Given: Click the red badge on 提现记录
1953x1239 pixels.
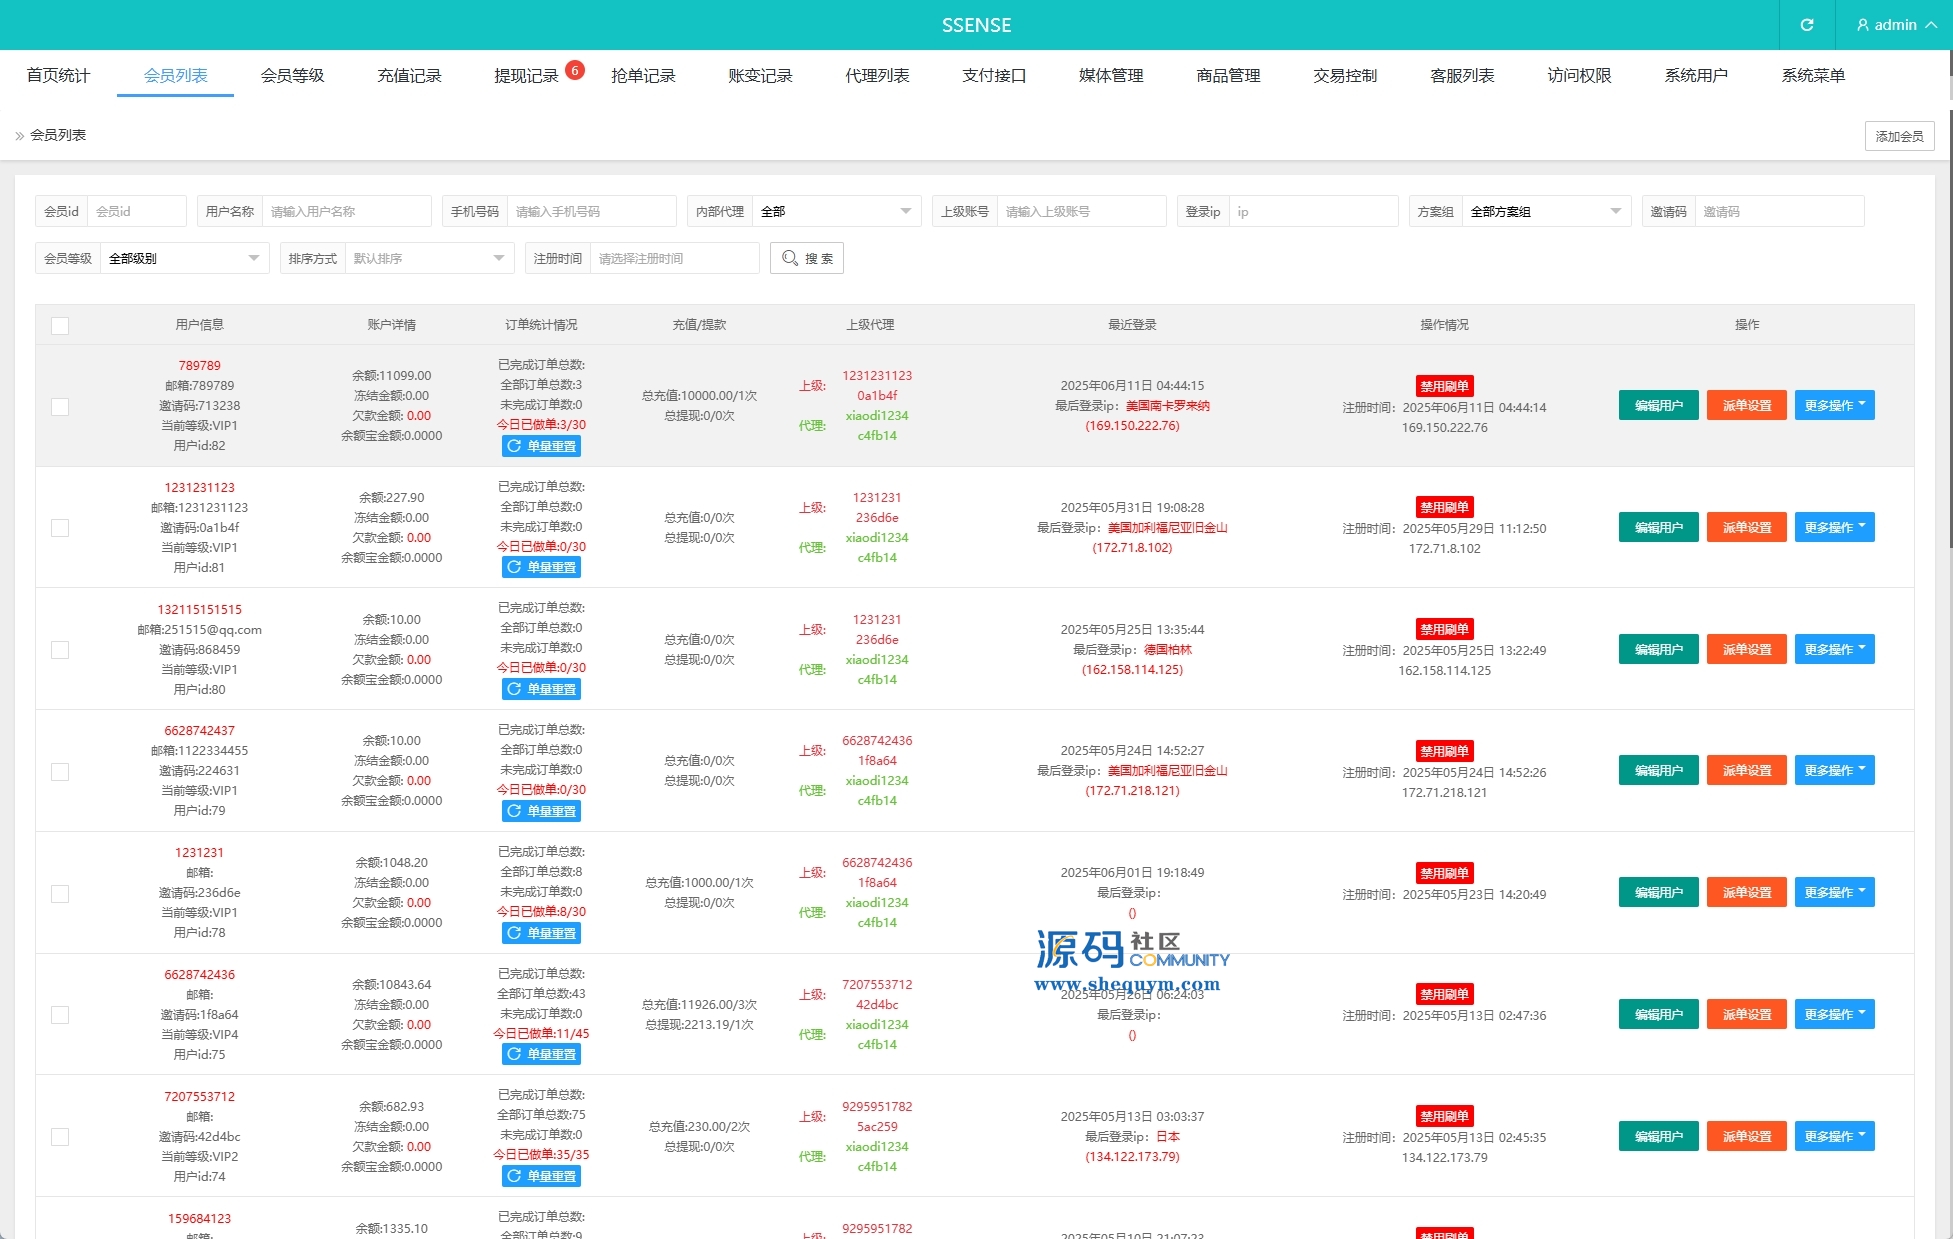Looking at the screenshot, I should click(574, 70).
